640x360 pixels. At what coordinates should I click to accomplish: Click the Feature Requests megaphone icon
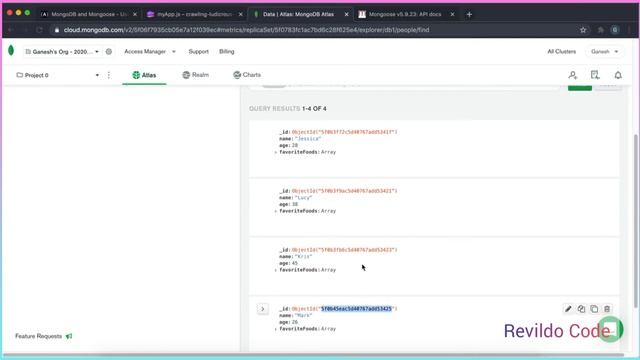[x=69, y=336]
